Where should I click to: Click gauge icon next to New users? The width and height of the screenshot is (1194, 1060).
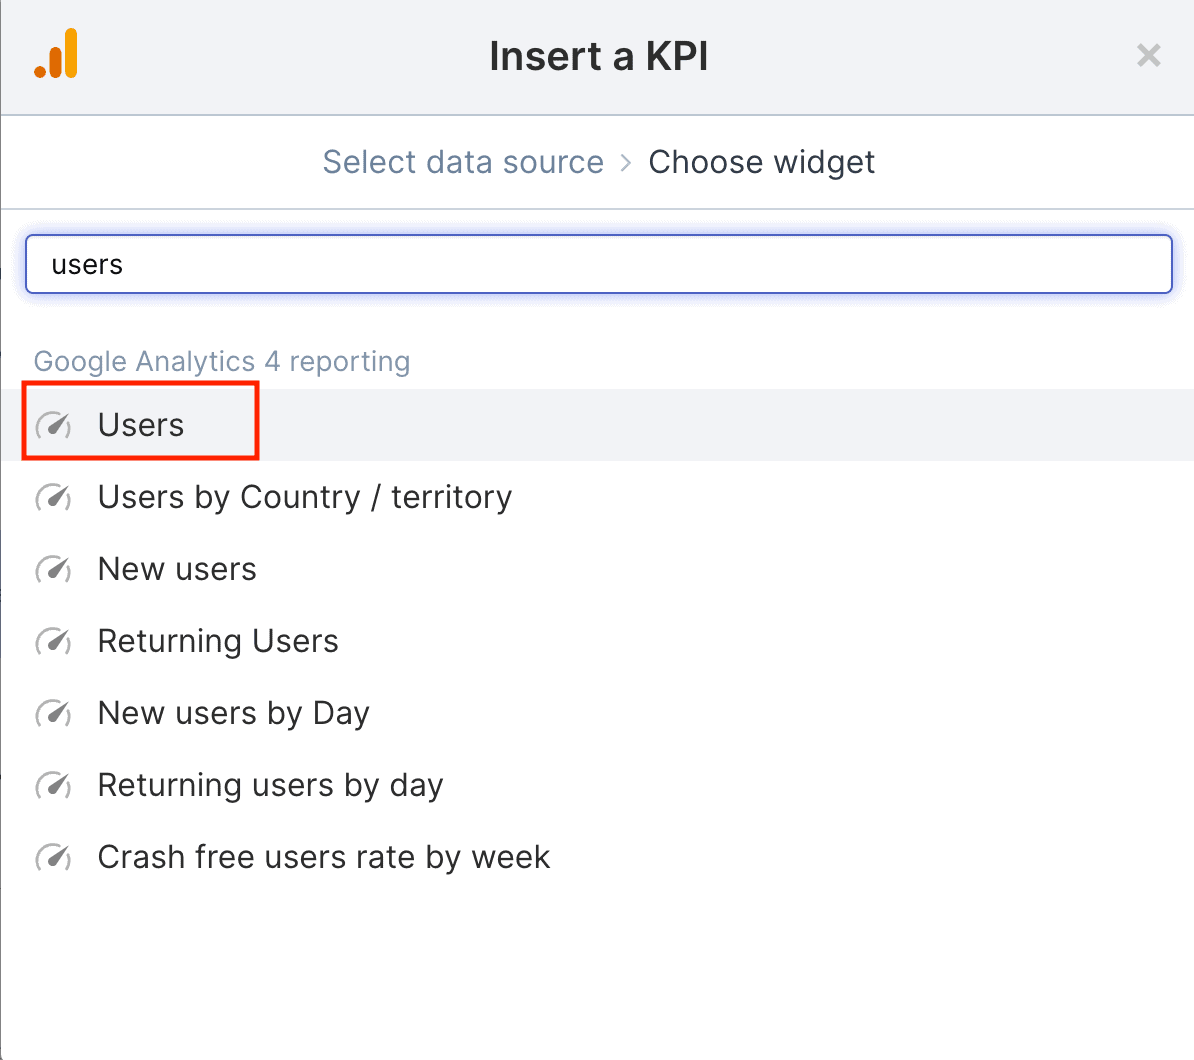tap(53, 569)
